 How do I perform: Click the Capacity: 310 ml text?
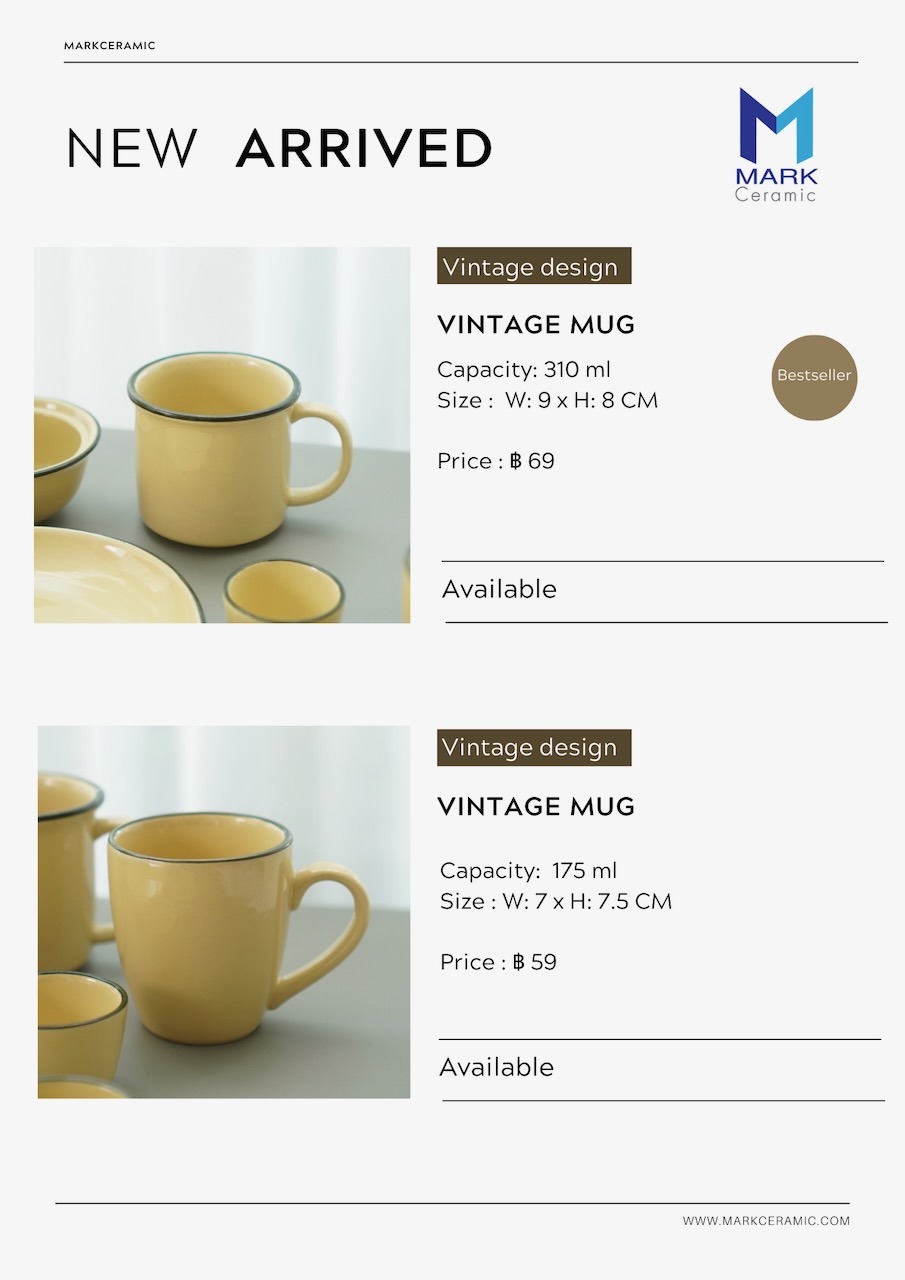coord(523,369)
